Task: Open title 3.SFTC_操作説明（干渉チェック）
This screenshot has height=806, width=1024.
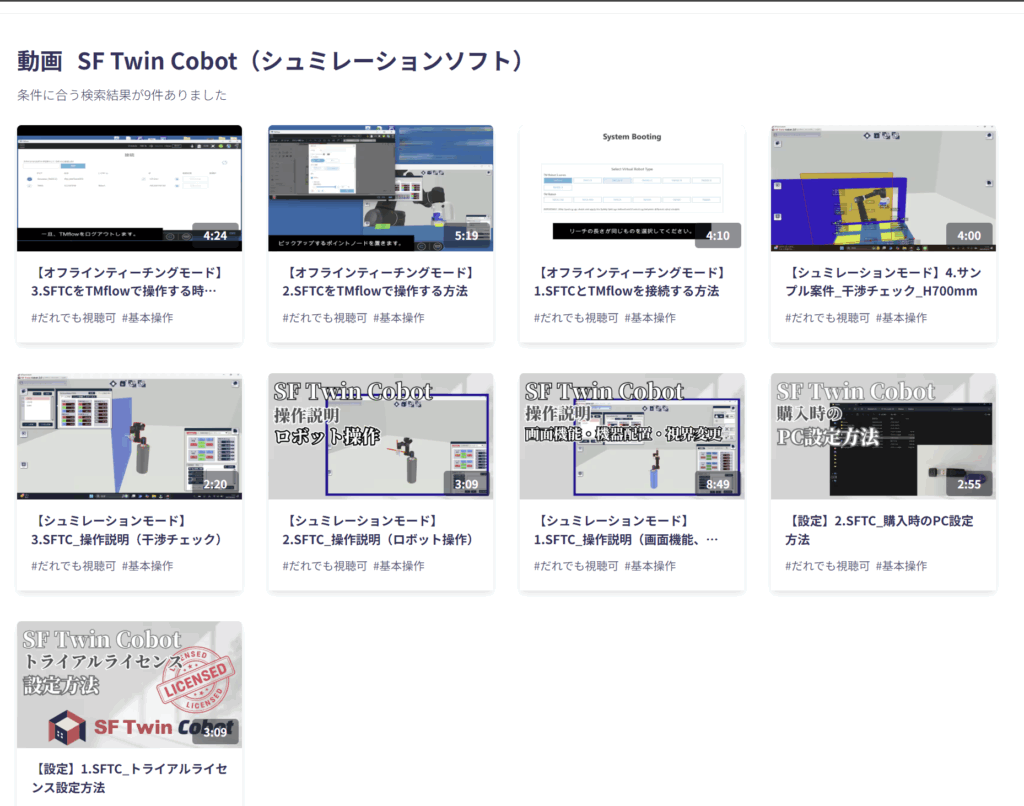Action: coord(128,530)
